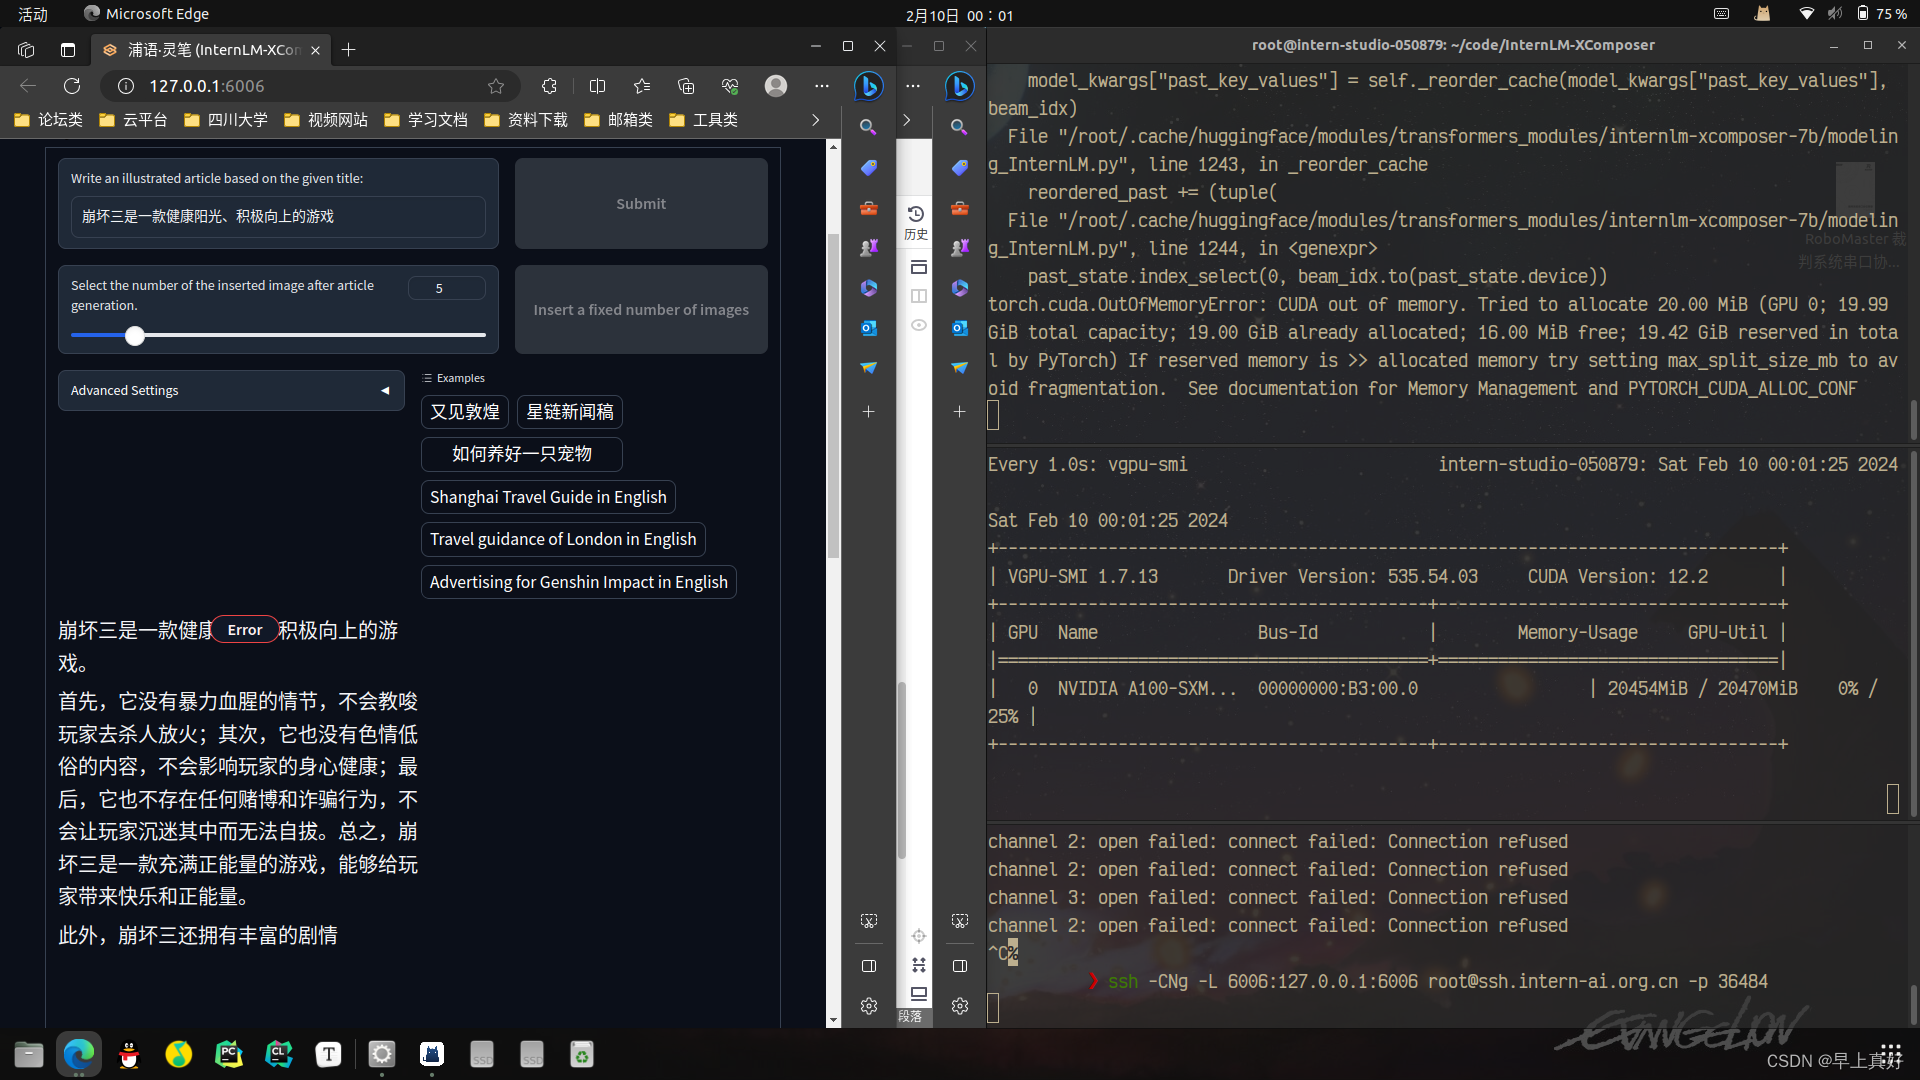
Task: Select the 又见敦煌 example
Action: [x=465, y=412]
